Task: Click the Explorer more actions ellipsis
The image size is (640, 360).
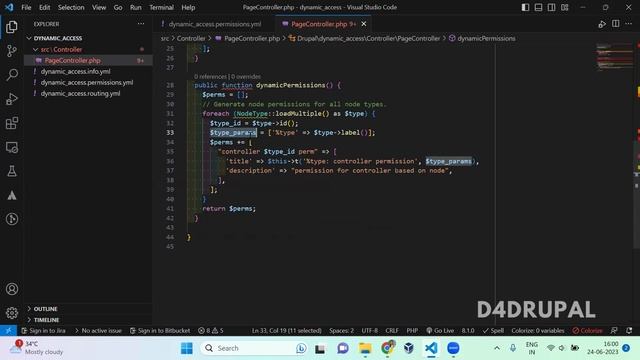Action: coord(141,24)
